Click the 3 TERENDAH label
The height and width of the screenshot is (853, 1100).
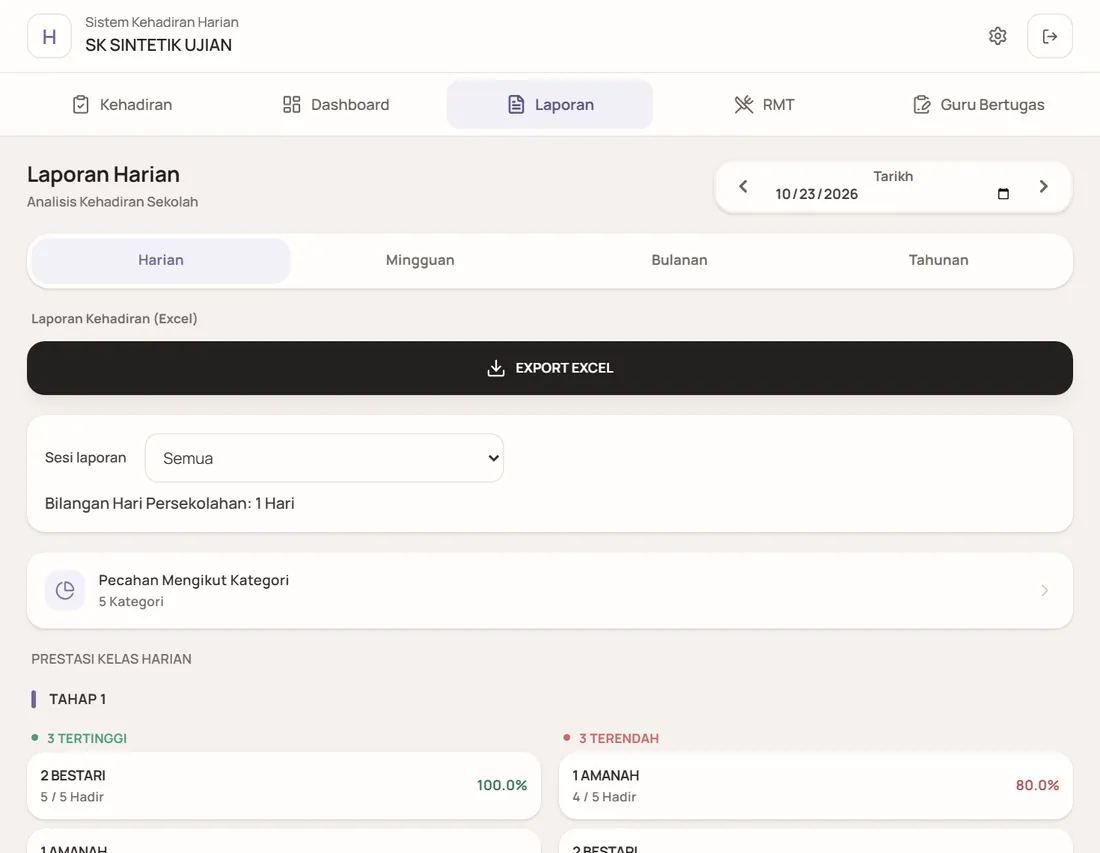point(619,739)
